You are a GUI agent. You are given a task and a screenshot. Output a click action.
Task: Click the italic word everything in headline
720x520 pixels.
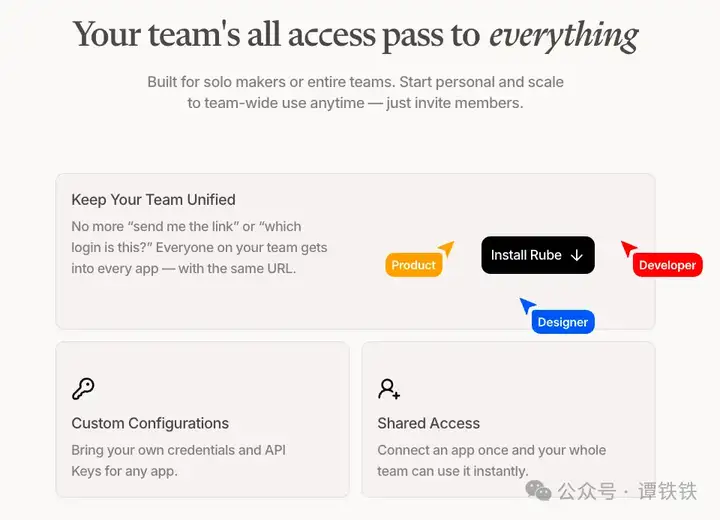(x=563, y=35)
